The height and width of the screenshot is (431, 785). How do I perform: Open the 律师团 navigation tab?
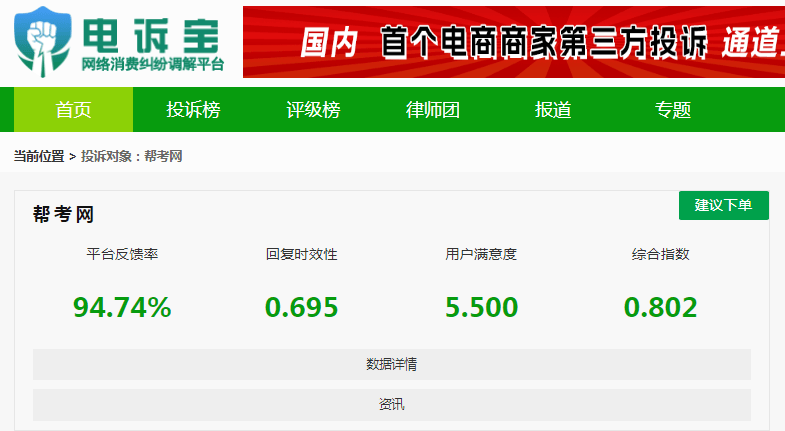(x=433, y=110)
